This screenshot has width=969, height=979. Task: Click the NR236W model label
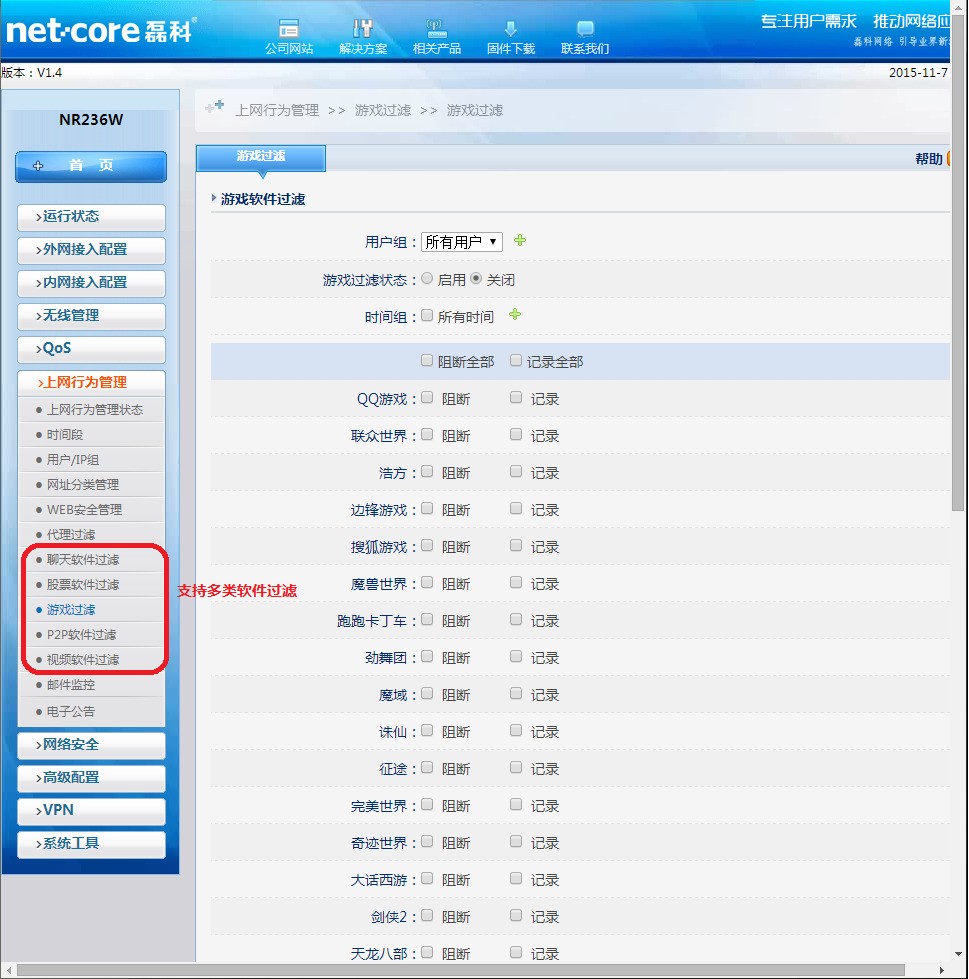91,120
